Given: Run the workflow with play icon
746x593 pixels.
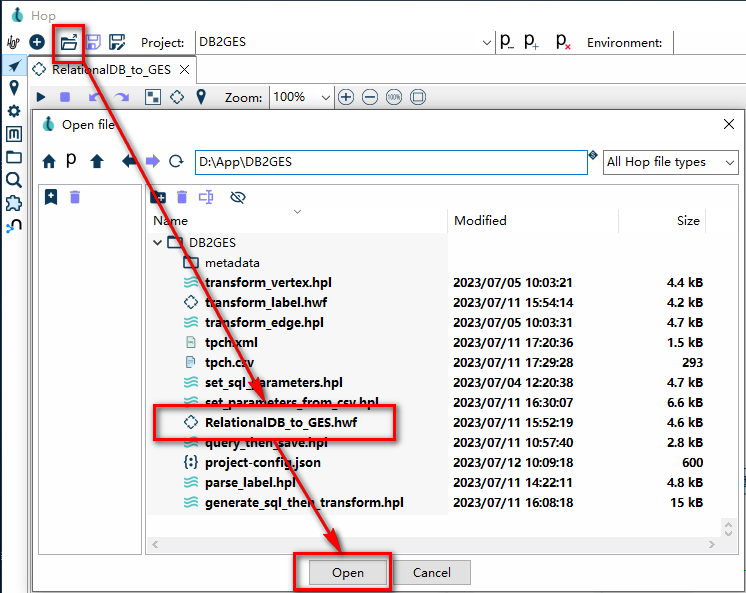Looking at the screenshot, I should pyautogui.click(x=41, y=97).
